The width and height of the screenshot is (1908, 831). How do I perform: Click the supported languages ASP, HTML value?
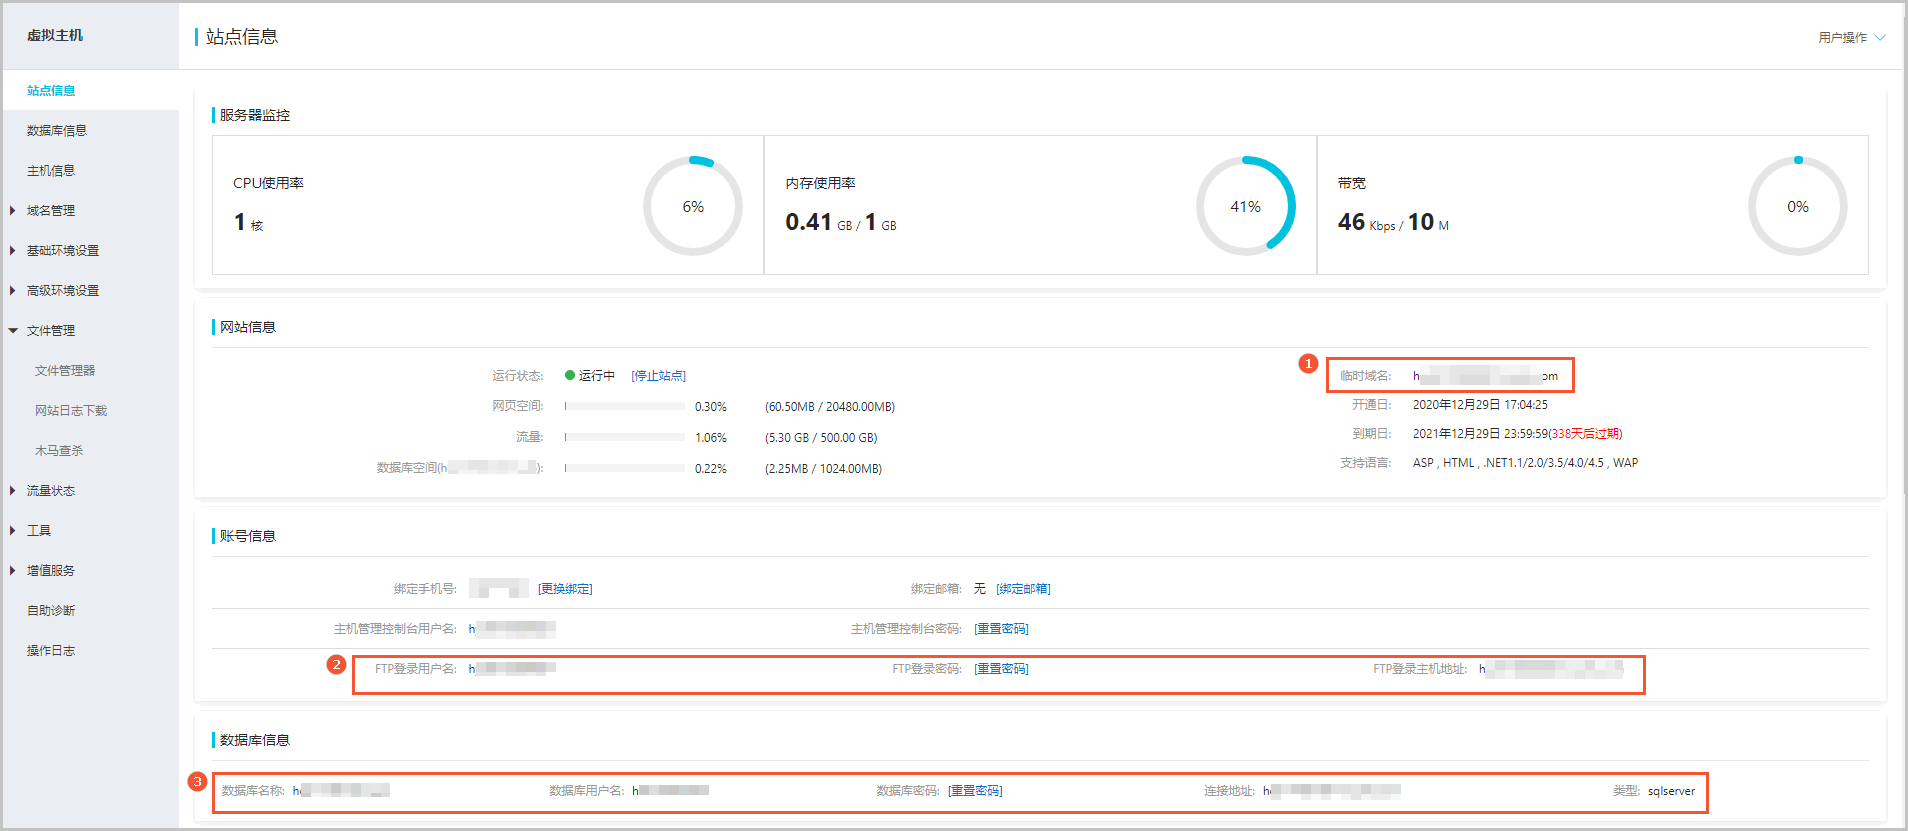click(x=1525, y=463)
